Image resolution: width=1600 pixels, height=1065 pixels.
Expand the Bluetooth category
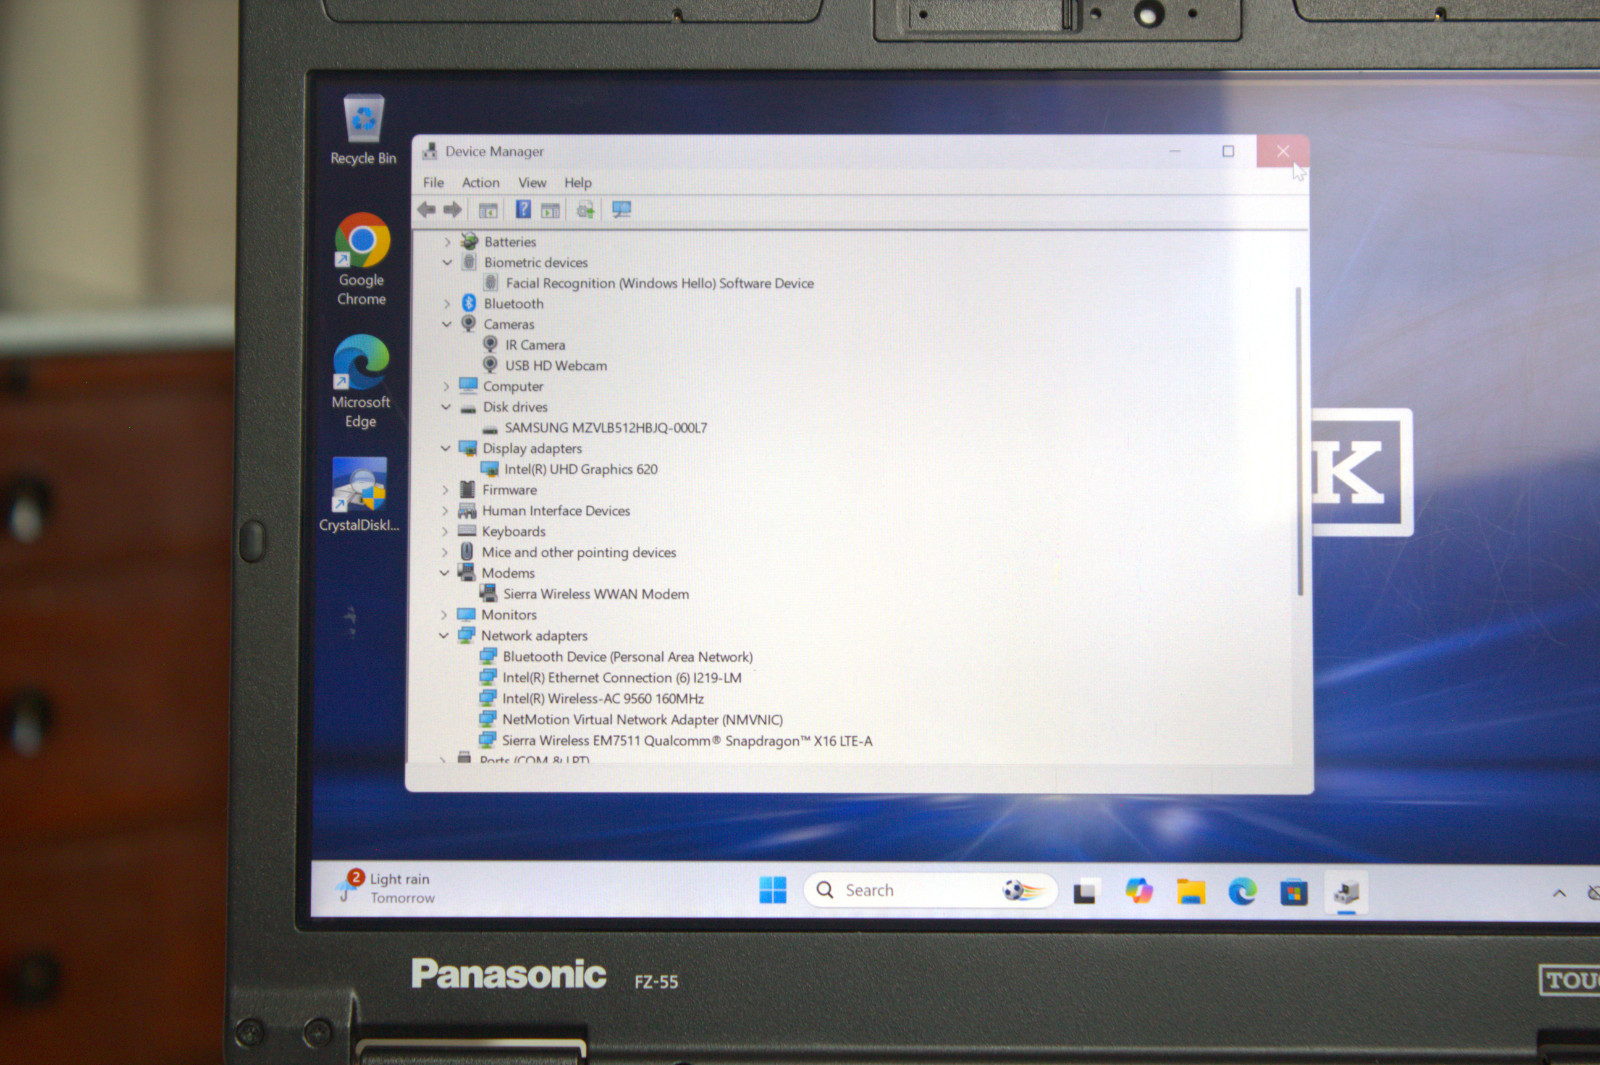point(447,304)
